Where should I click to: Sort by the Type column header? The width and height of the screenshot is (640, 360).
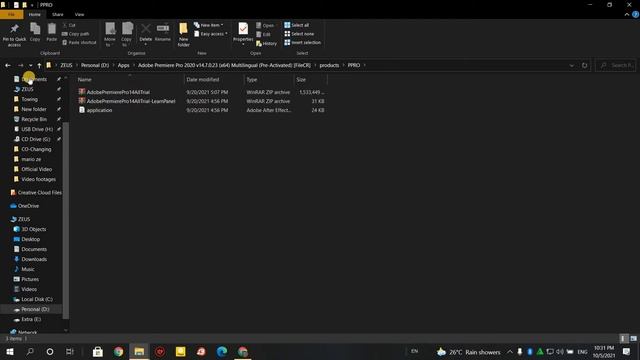[x=269, y=80]
